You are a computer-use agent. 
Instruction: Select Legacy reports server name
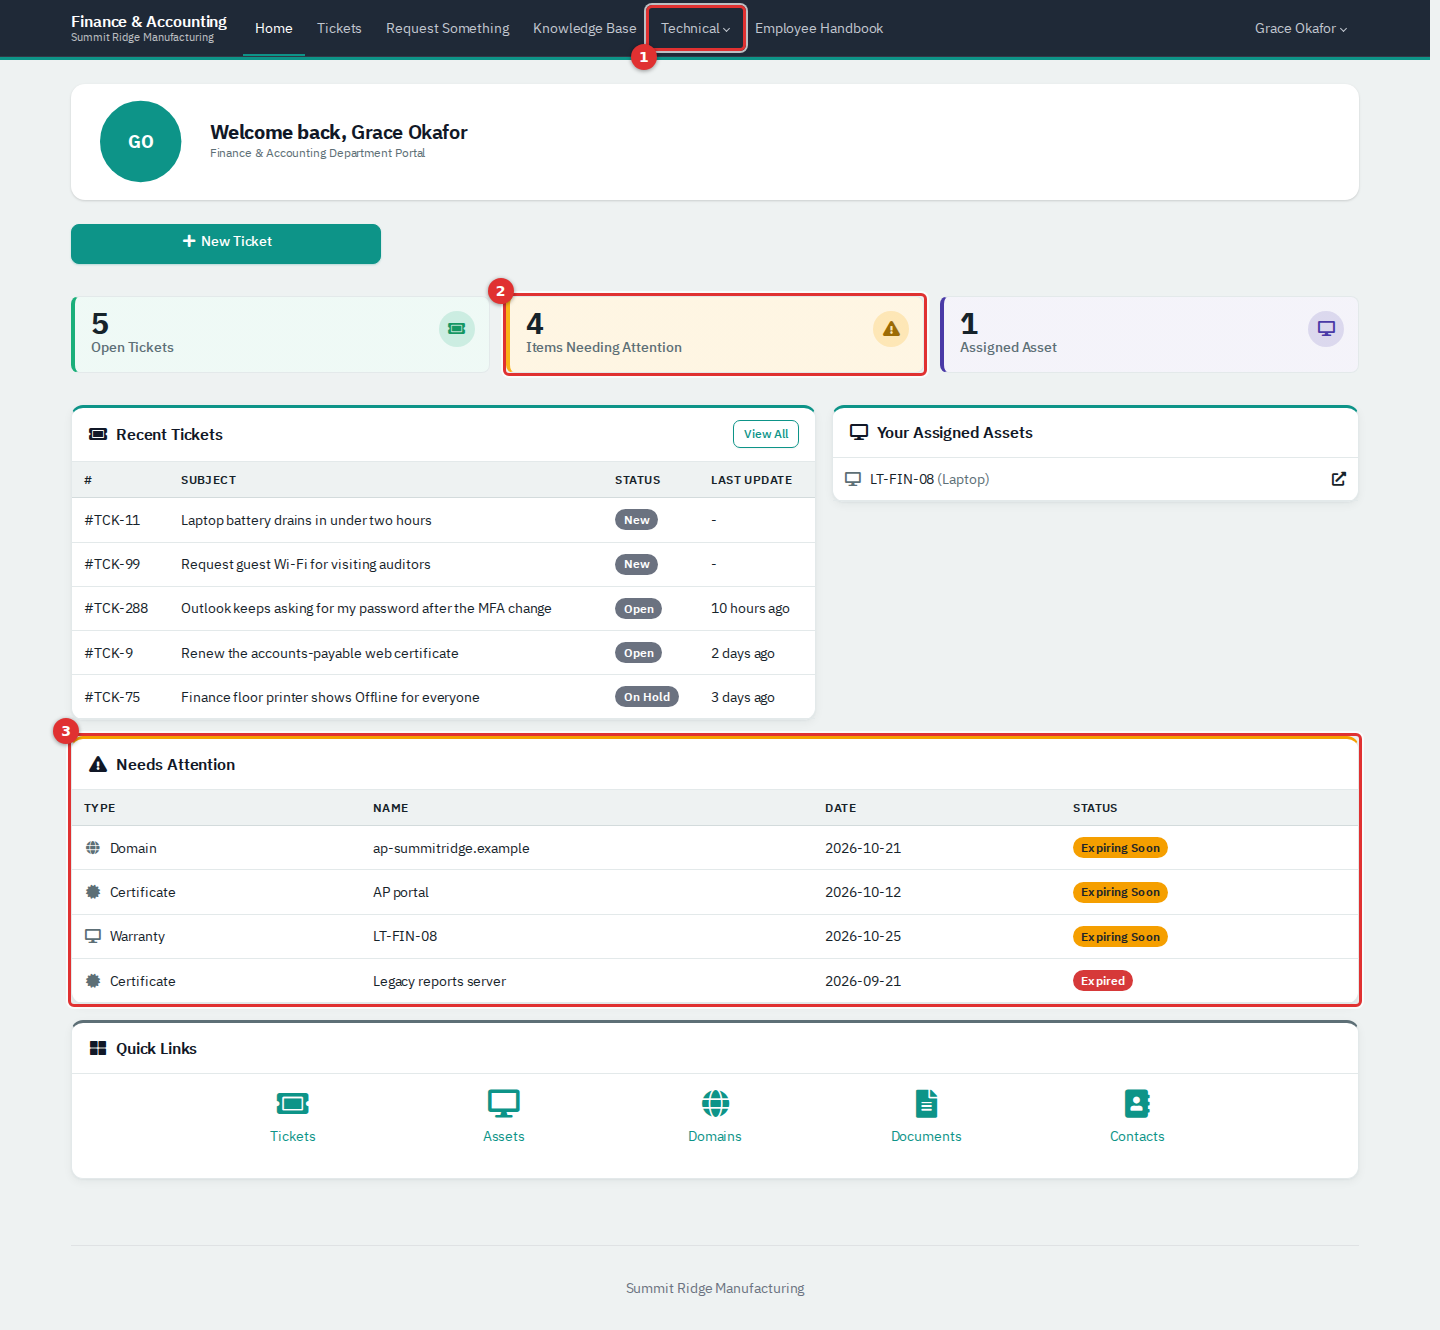[439, 981]
